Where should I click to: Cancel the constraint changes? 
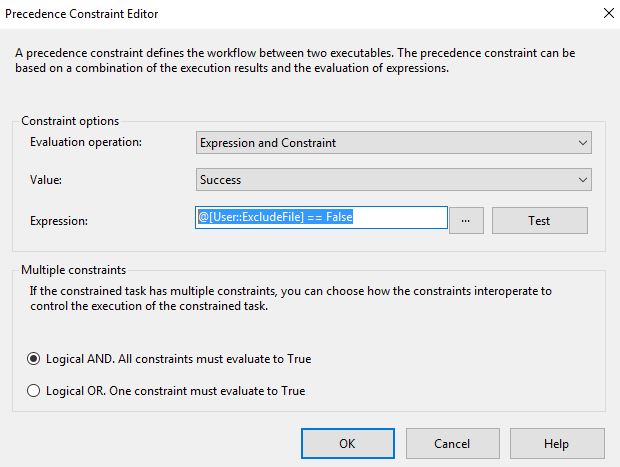pyautogui.click(x=453, y=444)
